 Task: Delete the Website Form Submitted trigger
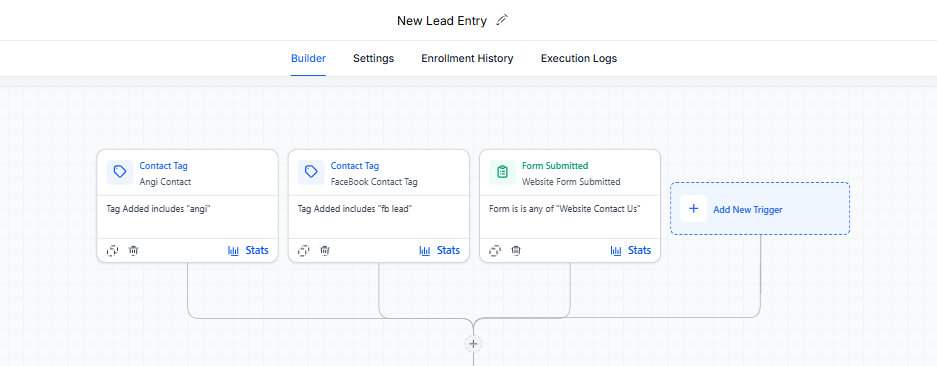[516, 251]
